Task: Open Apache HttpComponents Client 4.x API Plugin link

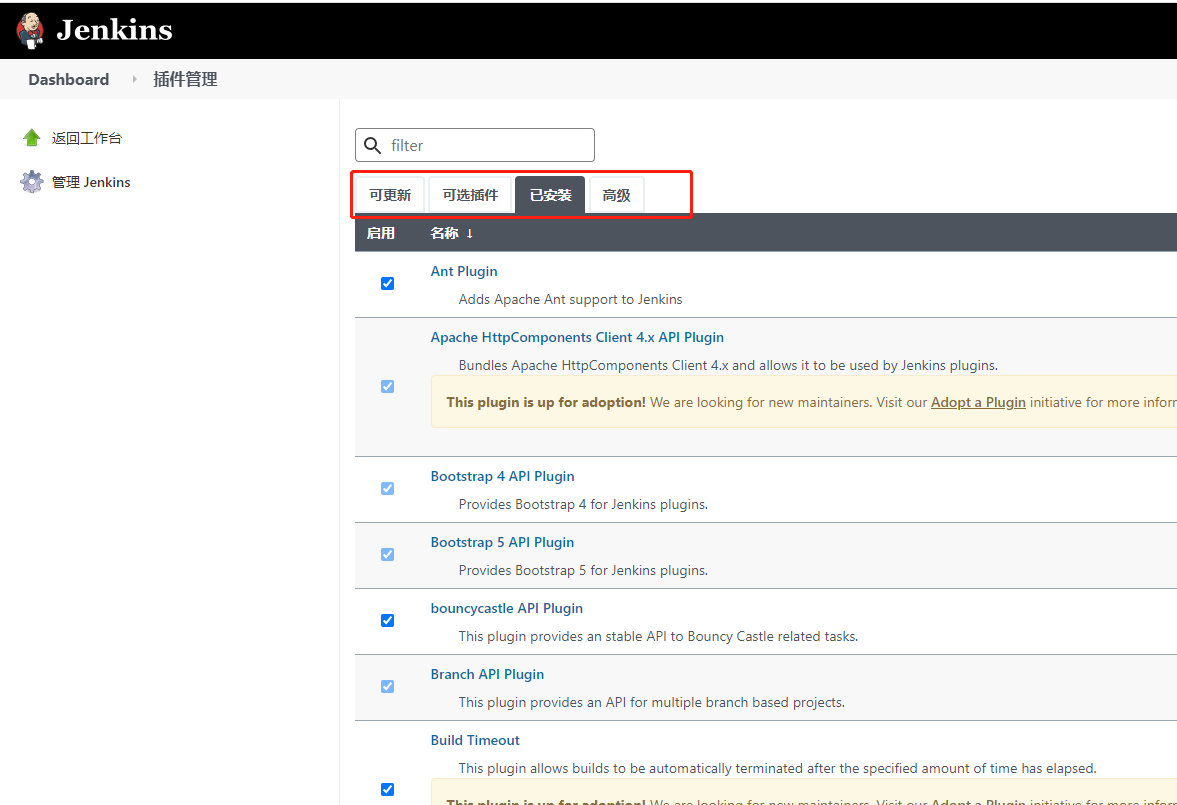Action: (577, 337)
